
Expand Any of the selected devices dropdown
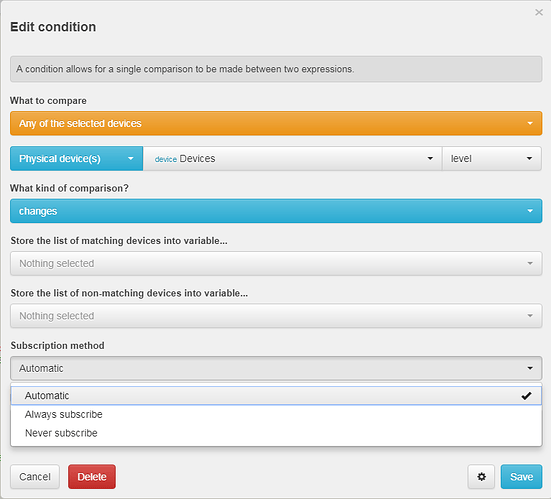276,123
